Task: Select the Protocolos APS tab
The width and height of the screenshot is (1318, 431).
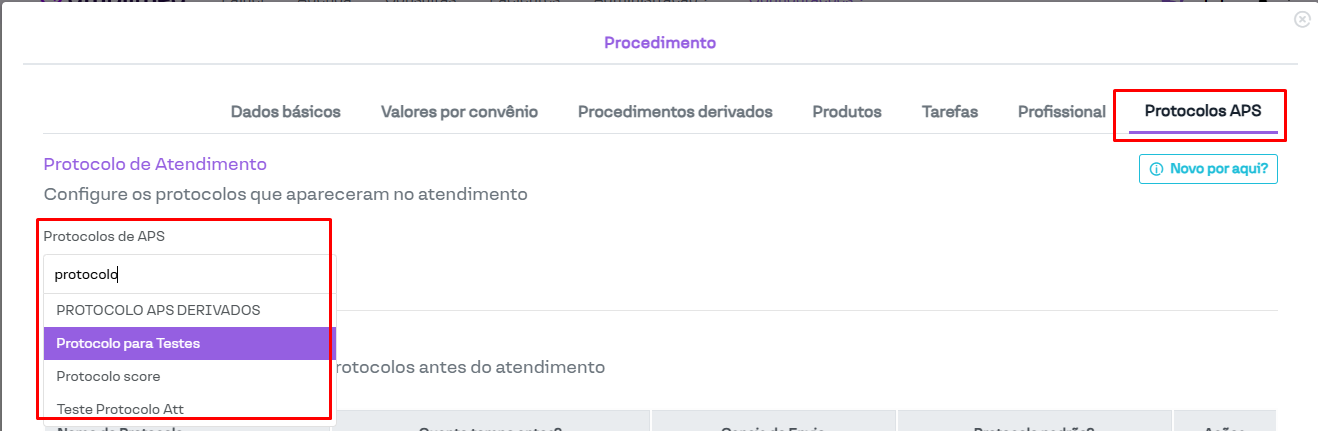Action: [x=1203, y=112]
